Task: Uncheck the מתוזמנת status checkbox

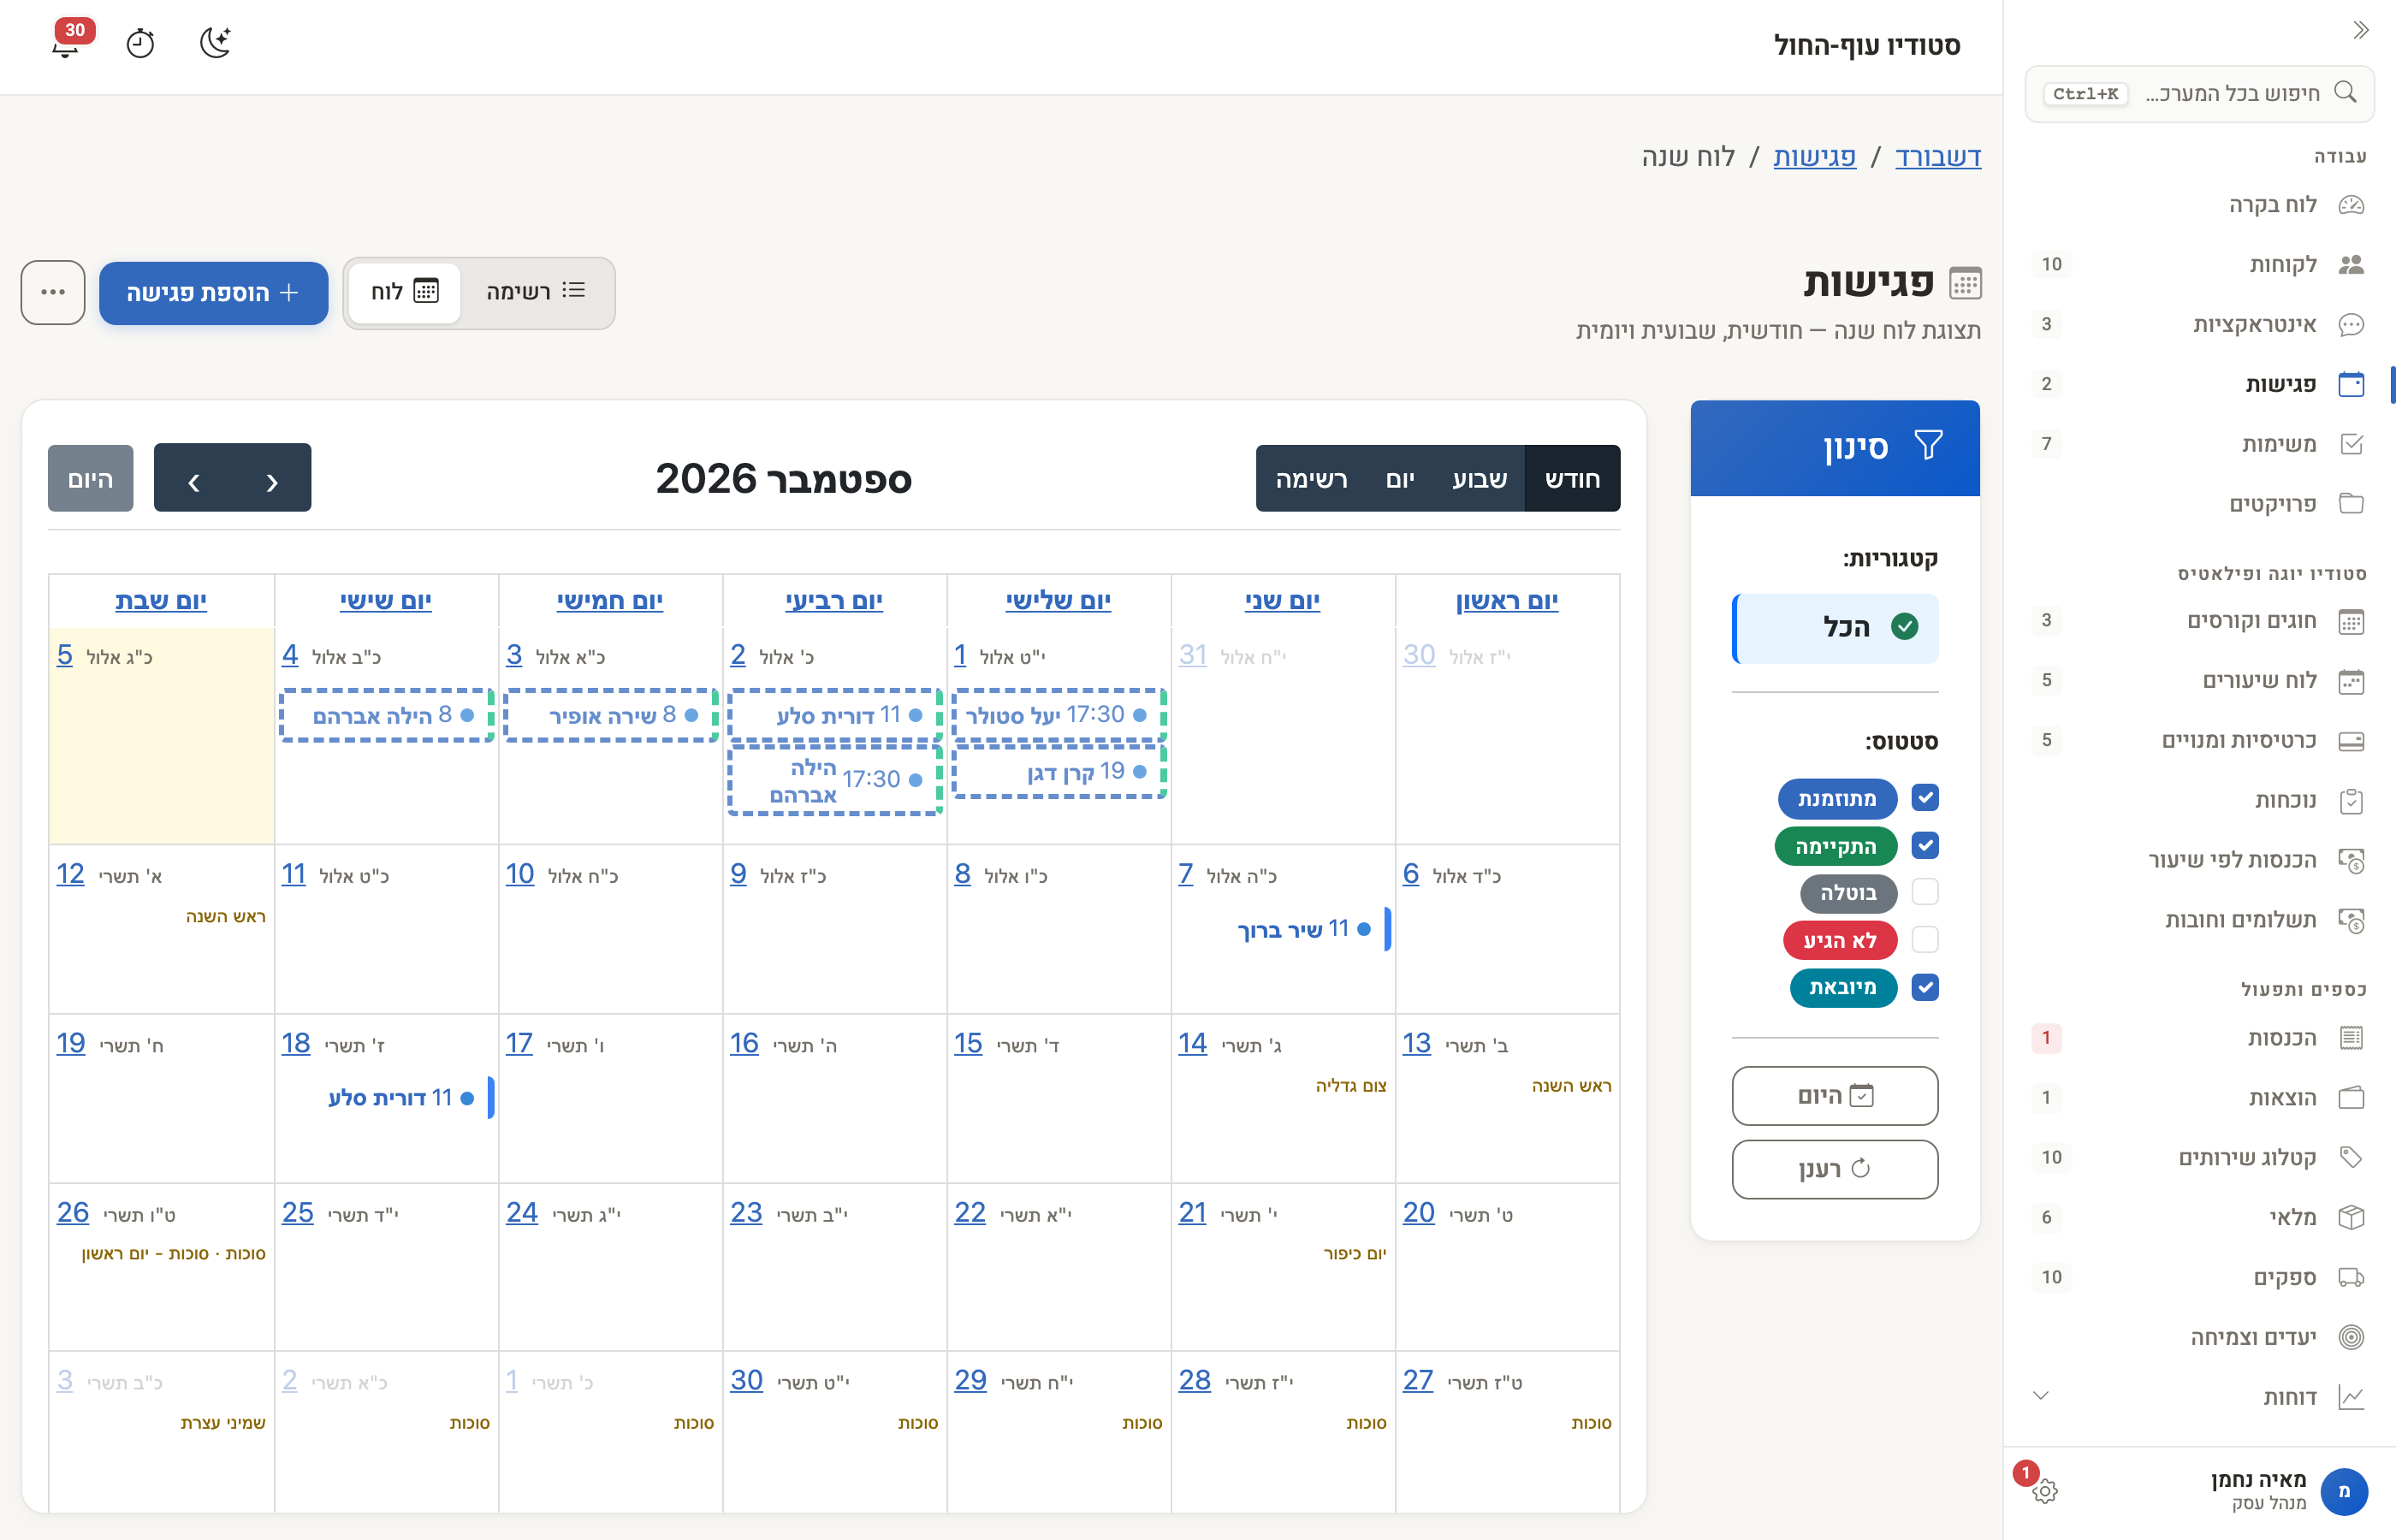Action: [1925, 798]
